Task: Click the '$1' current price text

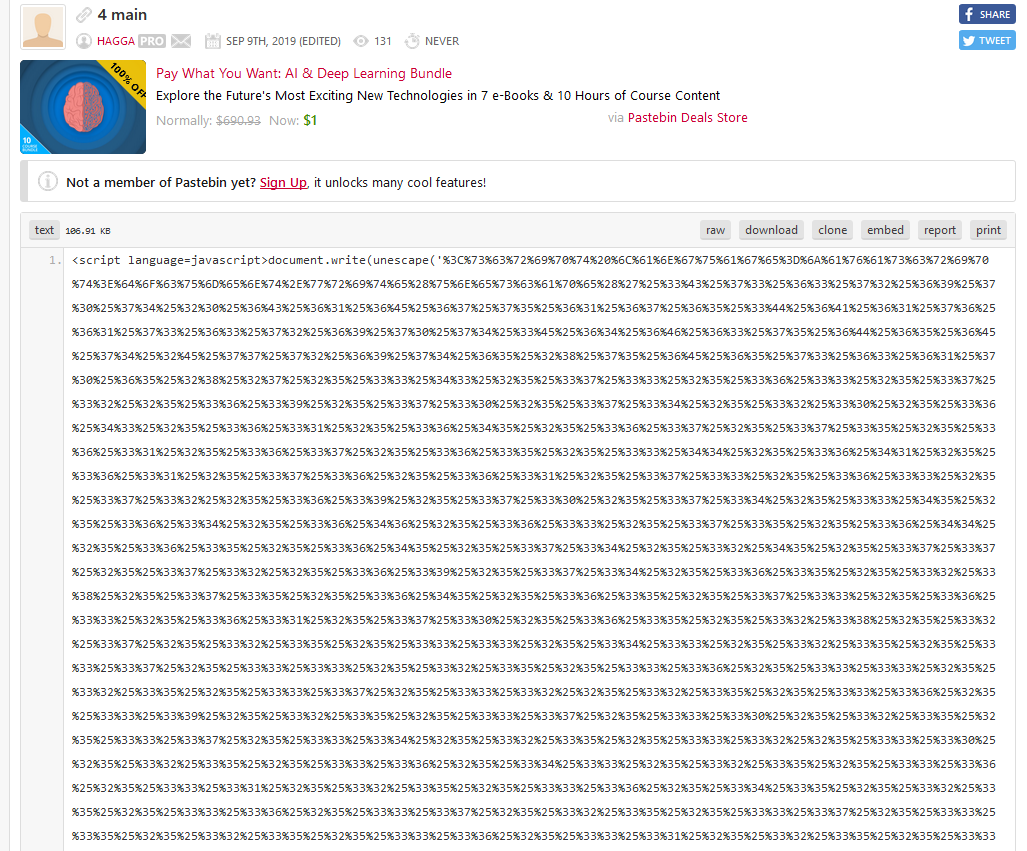Action: tap(310, 121)
